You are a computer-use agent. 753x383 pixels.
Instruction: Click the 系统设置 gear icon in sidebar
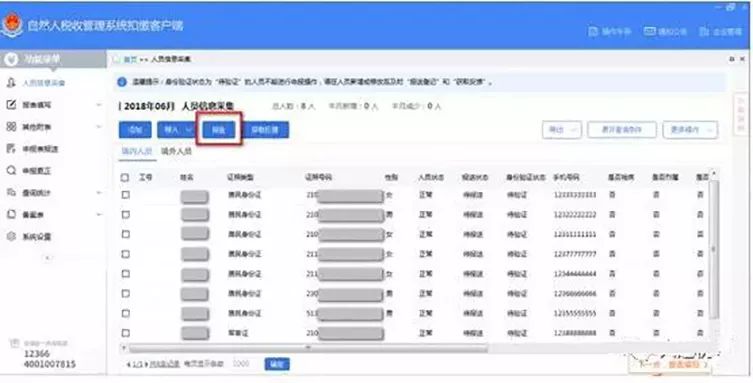tap(11, 236)
